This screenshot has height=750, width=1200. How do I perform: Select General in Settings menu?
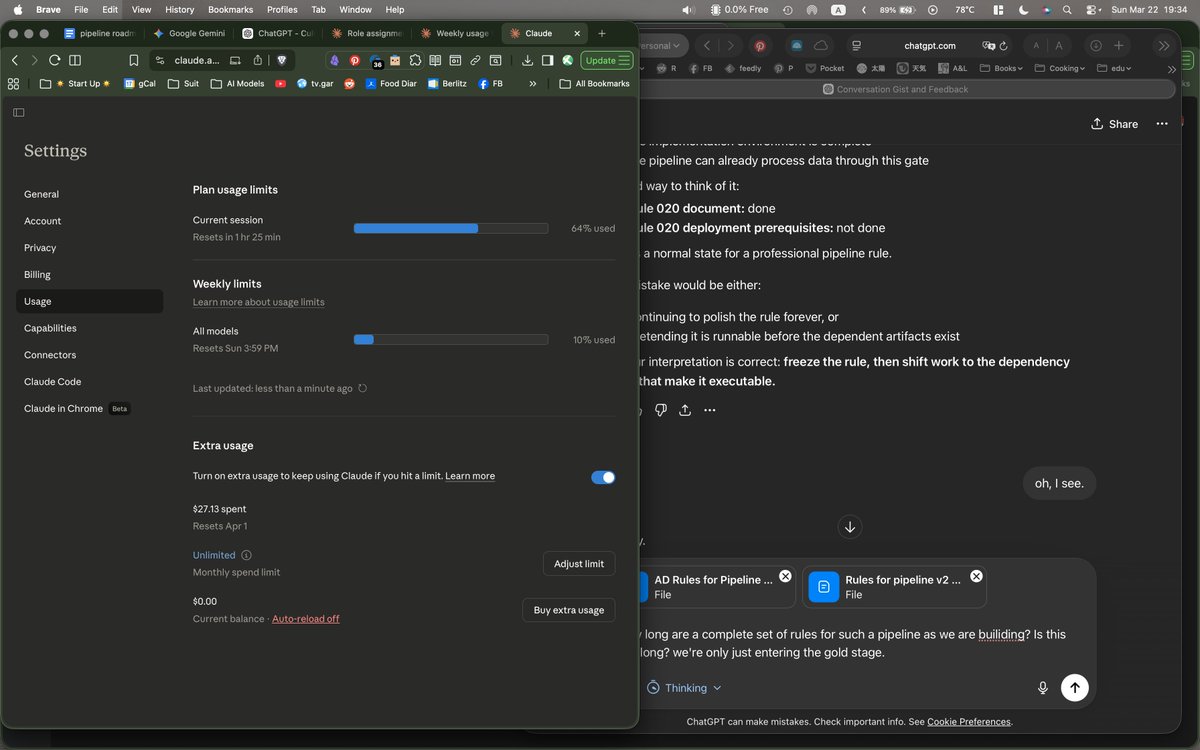[x=89, y=194]
